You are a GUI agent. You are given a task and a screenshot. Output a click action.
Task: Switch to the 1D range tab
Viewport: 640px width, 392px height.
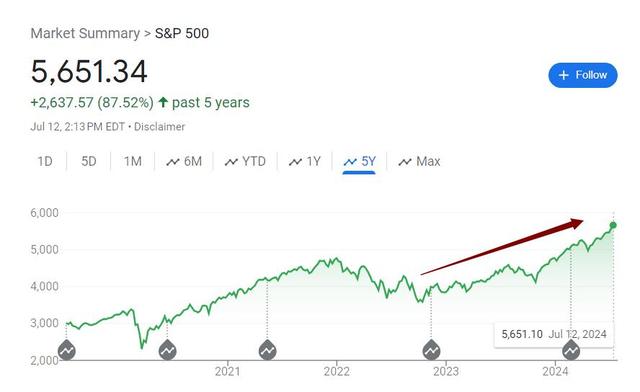(45, 162)
